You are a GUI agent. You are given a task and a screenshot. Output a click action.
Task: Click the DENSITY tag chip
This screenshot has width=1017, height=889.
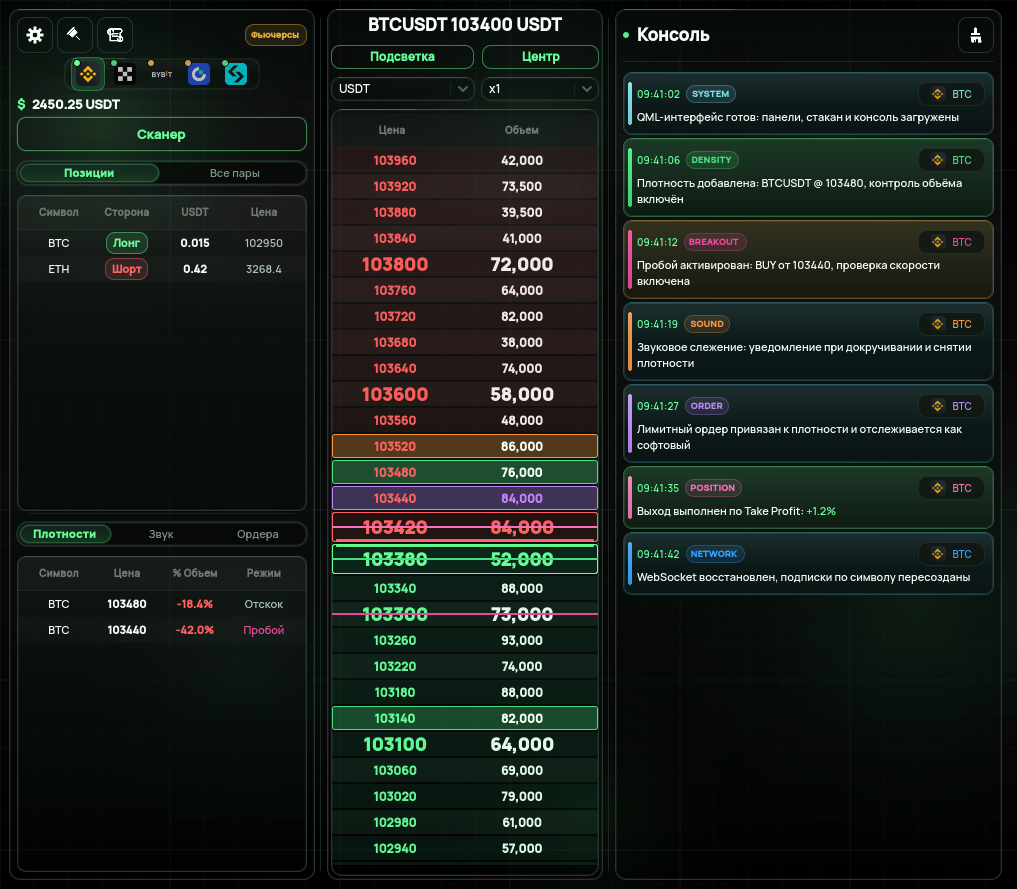(711, 160)
